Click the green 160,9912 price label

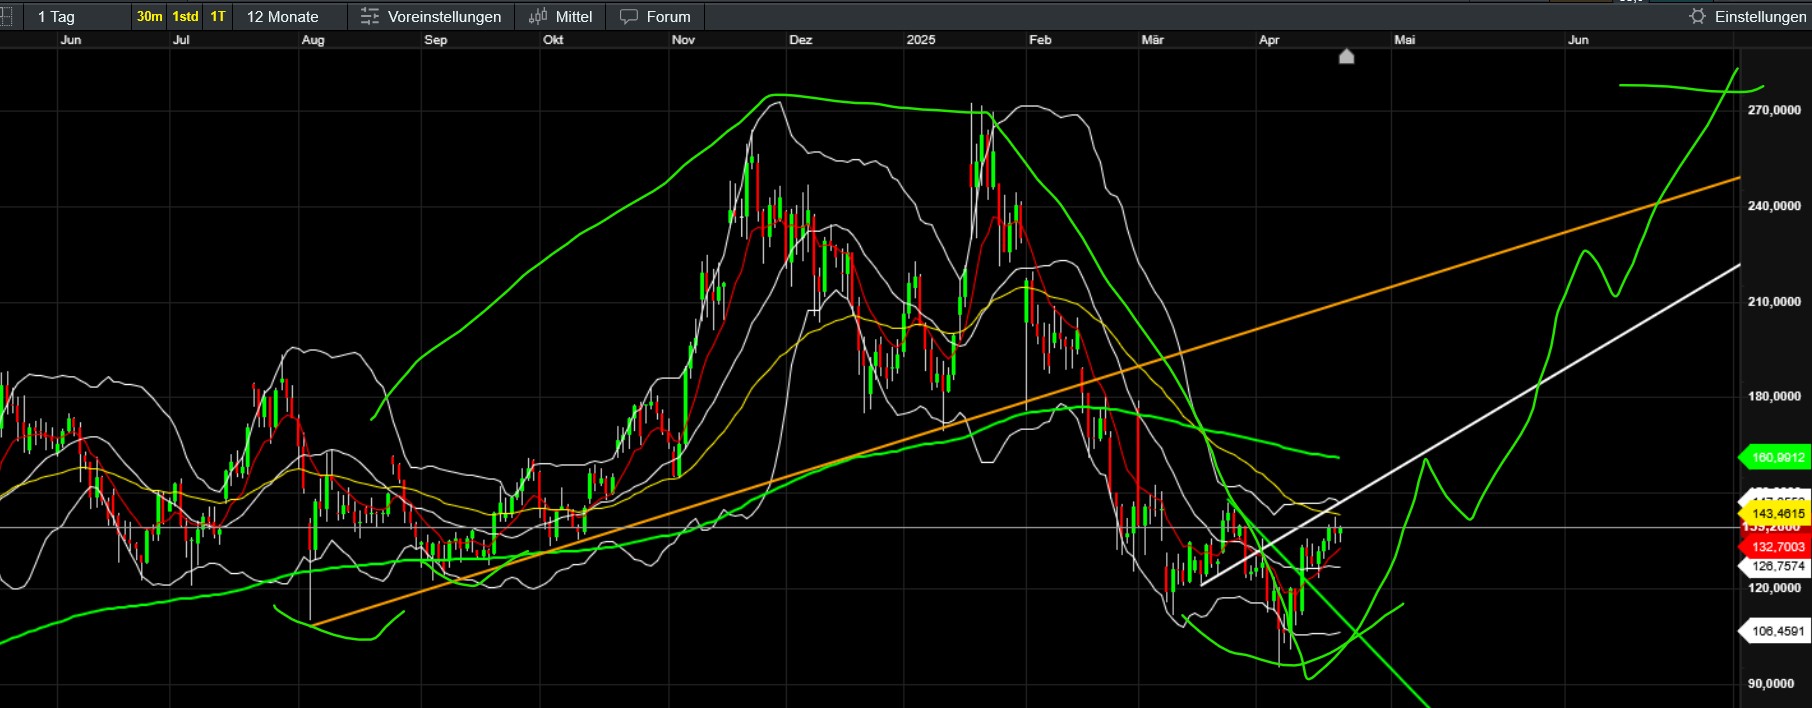coord(1777,458)
